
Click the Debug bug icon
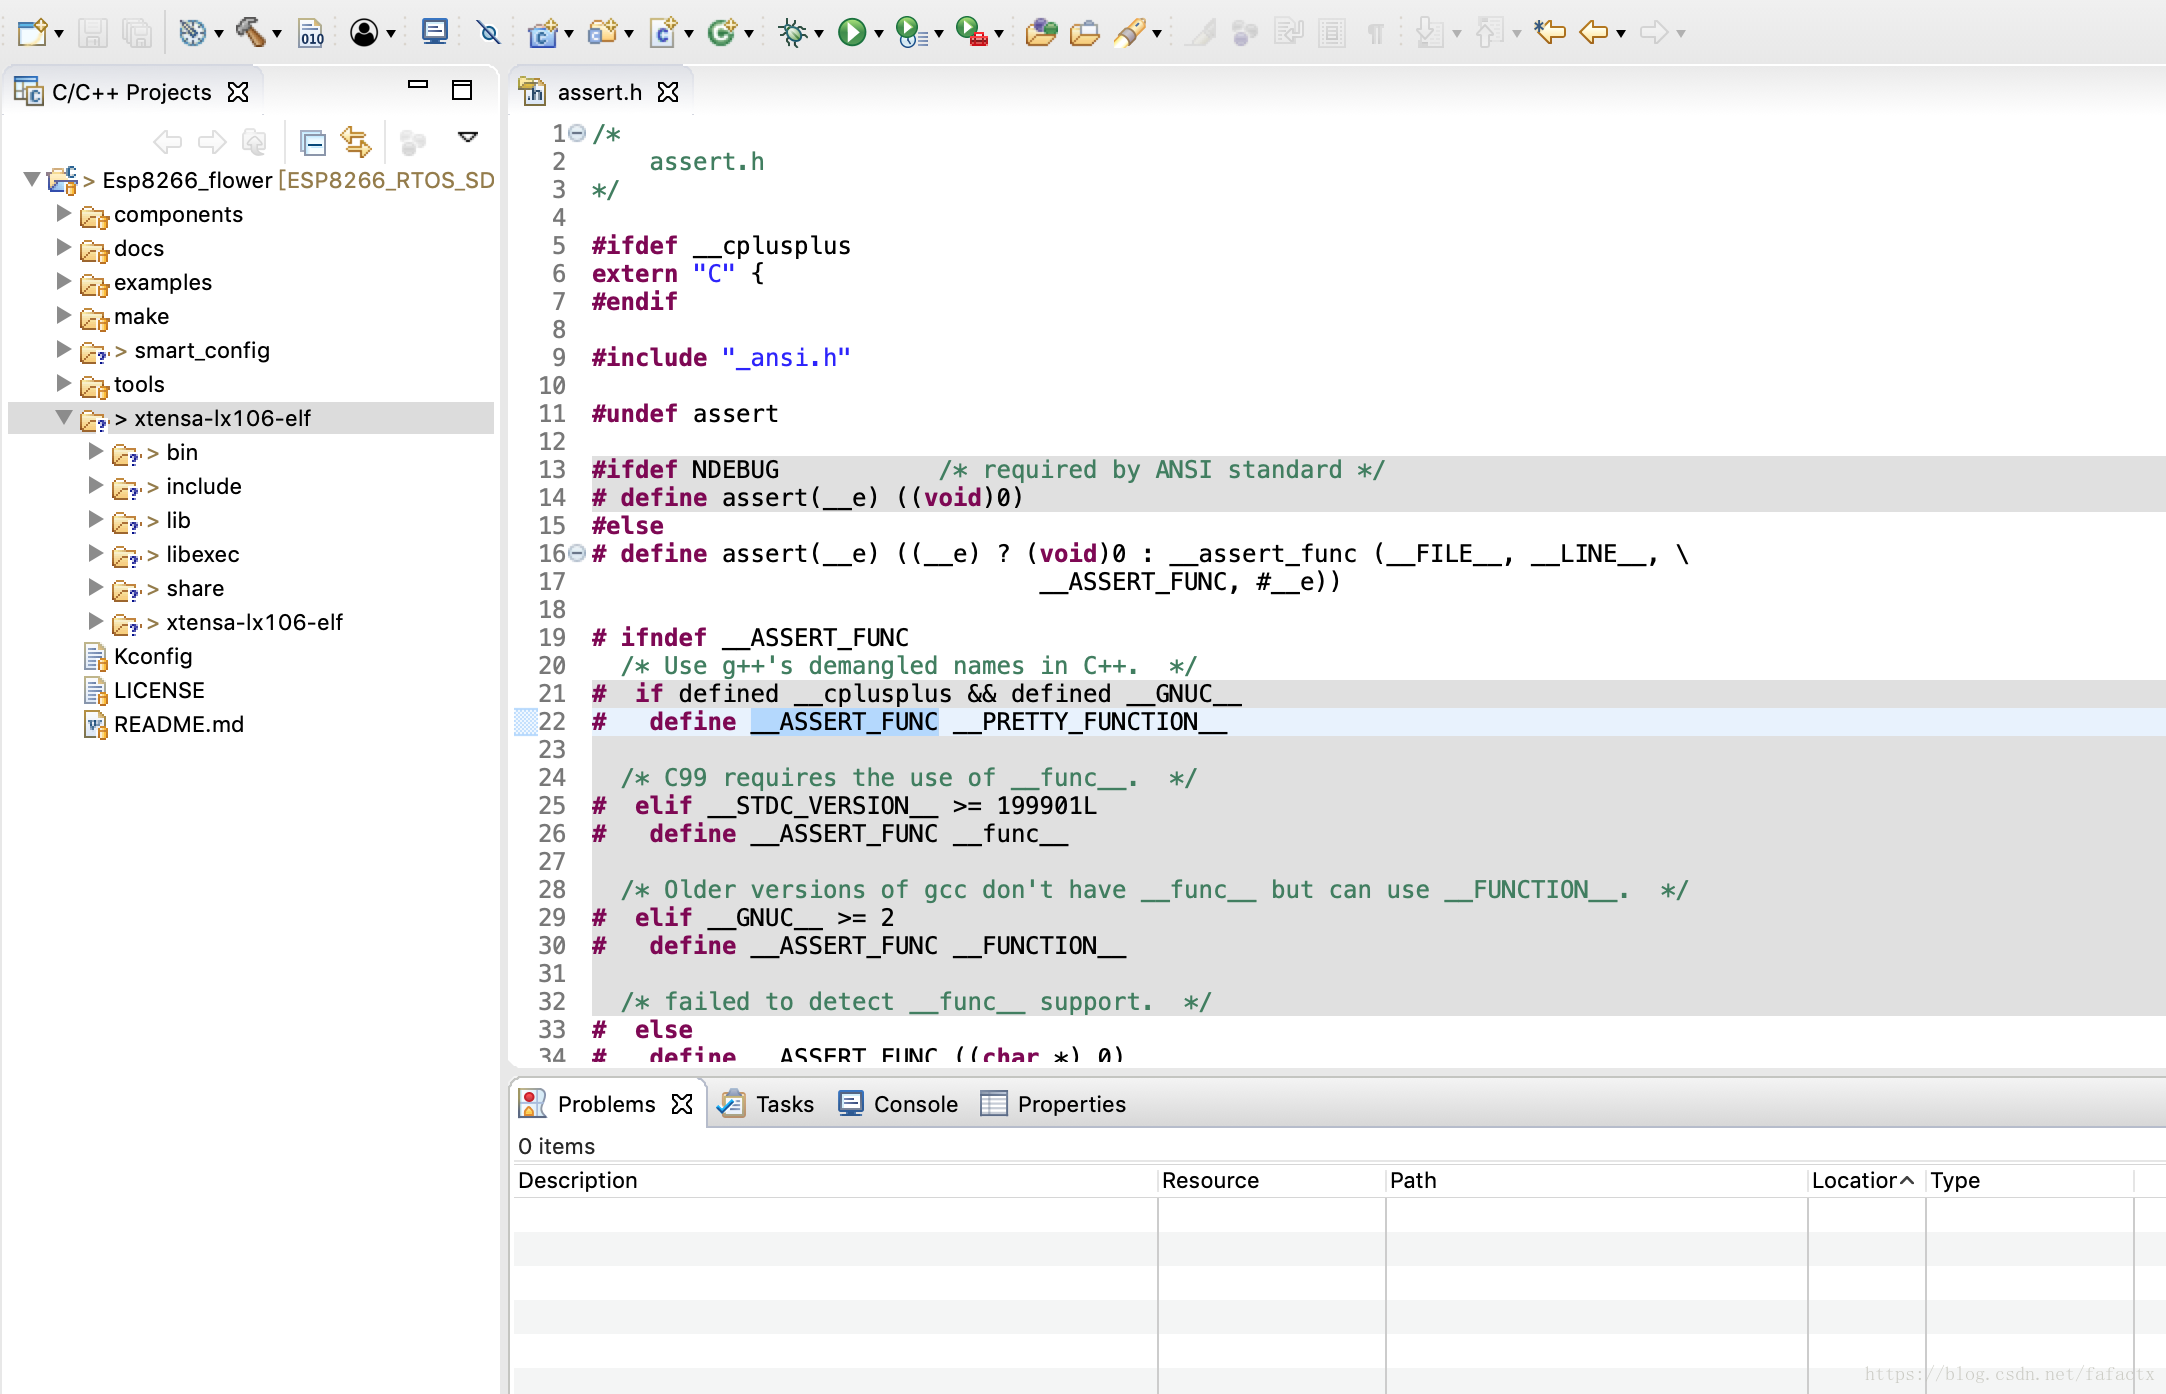[x=792, y=32]
